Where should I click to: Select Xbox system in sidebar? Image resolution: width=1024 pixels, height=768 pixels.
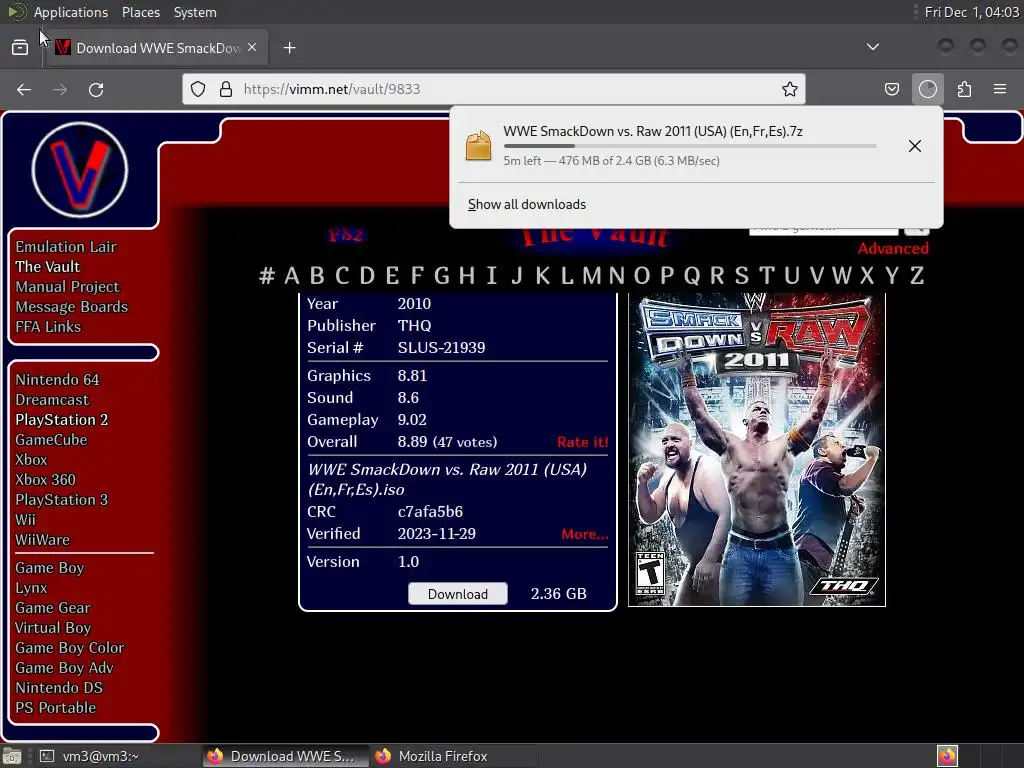point(31,460)
